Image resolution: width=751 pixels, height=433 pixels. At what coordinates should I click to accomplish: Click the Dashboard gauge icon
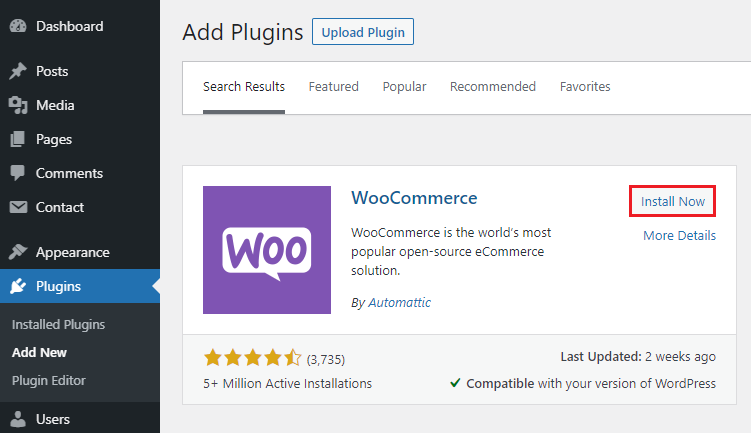(x=18, y=26)
